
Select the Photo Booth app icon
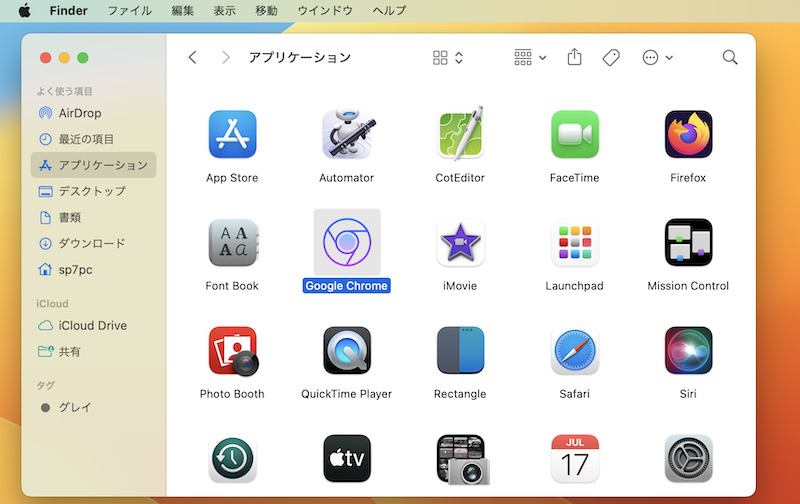[x=232, y=351]
